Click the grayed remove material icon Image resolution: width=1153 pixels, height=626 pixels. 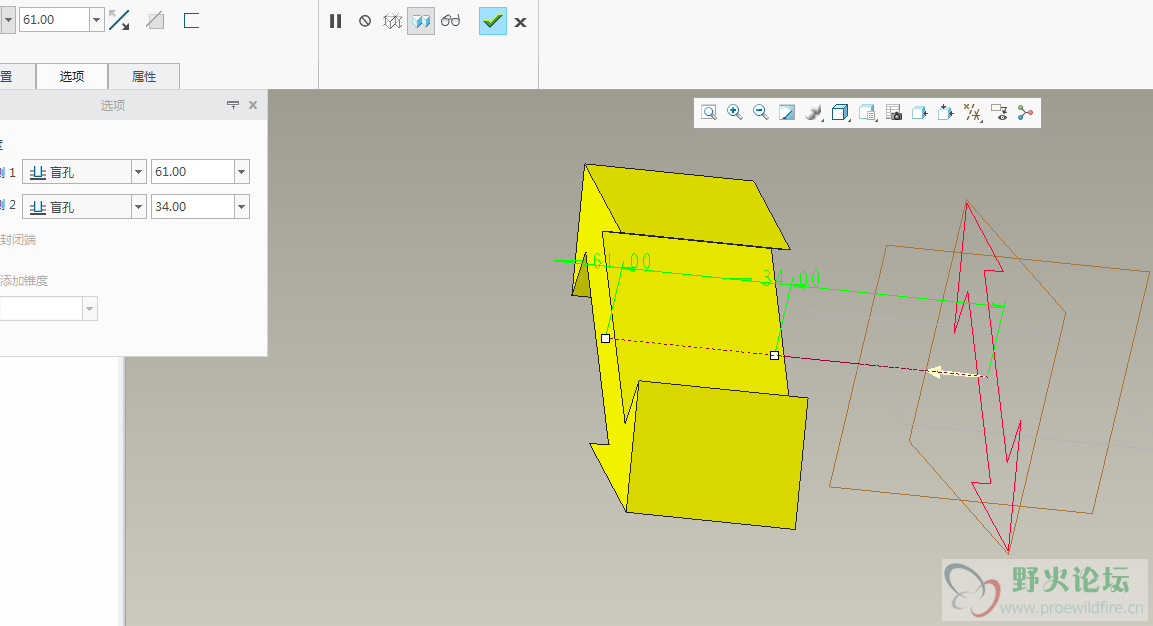pos(155,20)
